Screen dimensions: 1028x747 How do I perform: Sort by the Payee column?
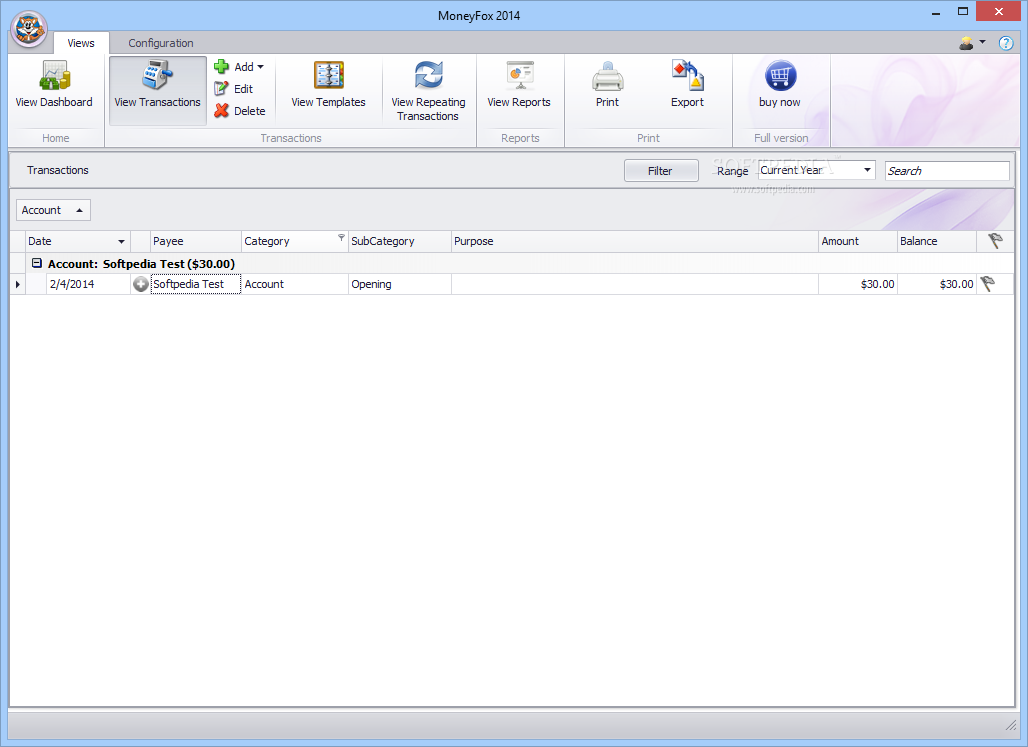pyautogui.click(x=196, y=241)
